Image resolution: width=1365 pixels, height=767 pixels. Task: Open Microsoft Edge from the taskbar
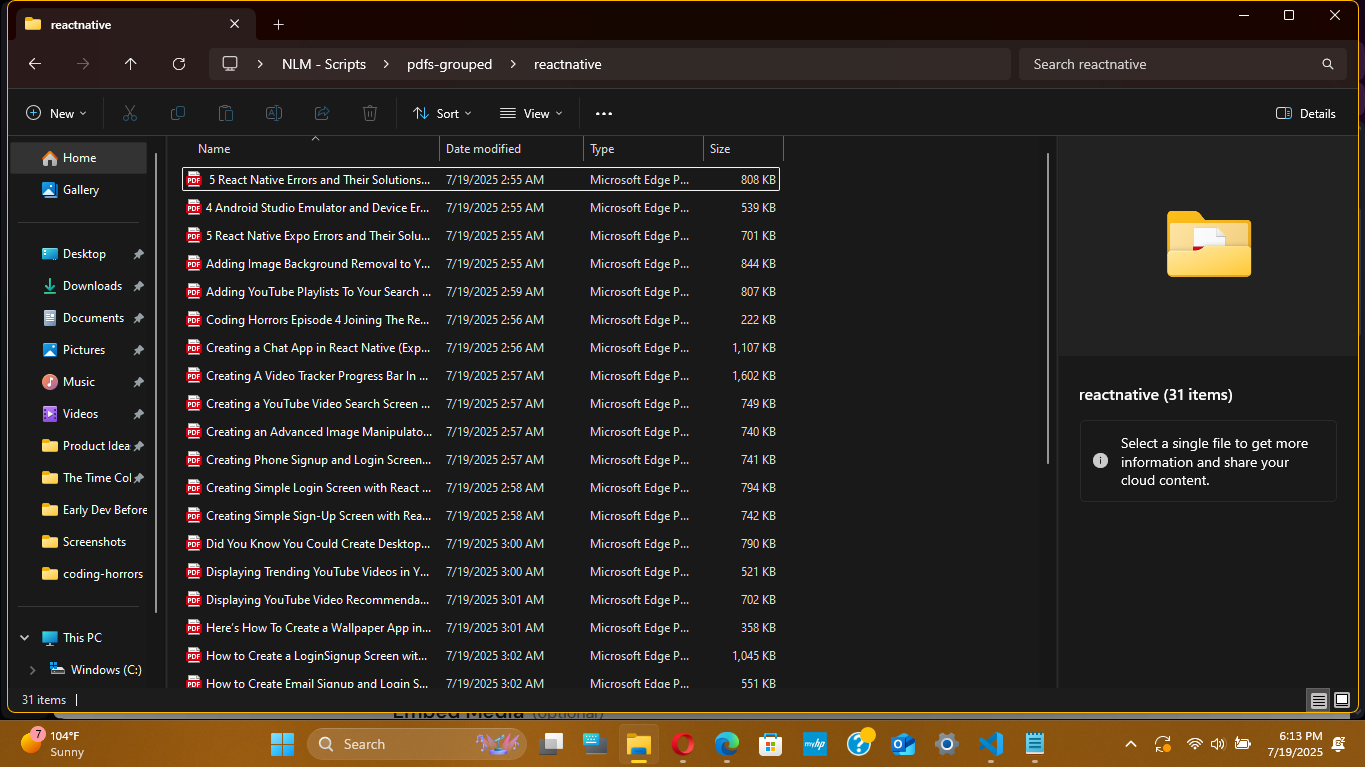click(x=727, y=744)
